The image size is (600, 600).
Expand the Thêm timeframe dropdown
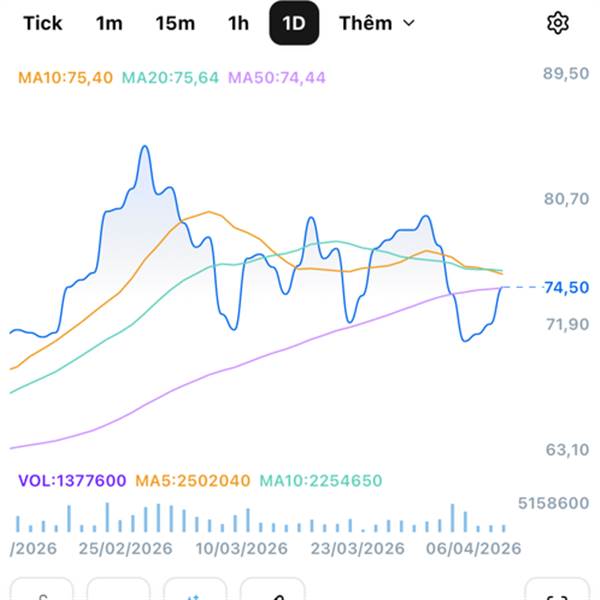(x=376, y=23)
